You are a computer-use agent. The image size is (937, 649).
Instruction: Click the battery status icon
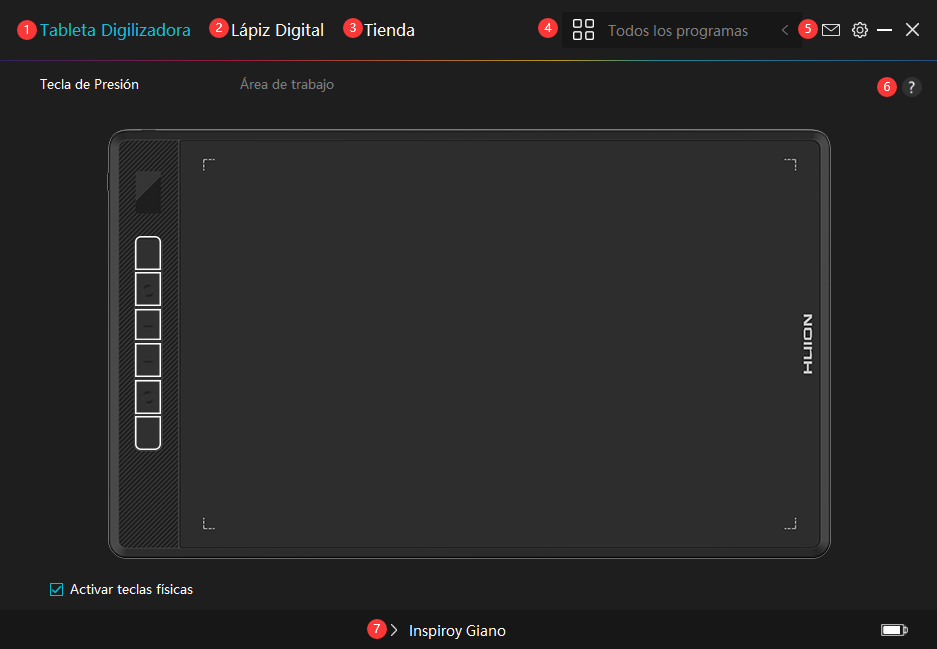[893, 630]
